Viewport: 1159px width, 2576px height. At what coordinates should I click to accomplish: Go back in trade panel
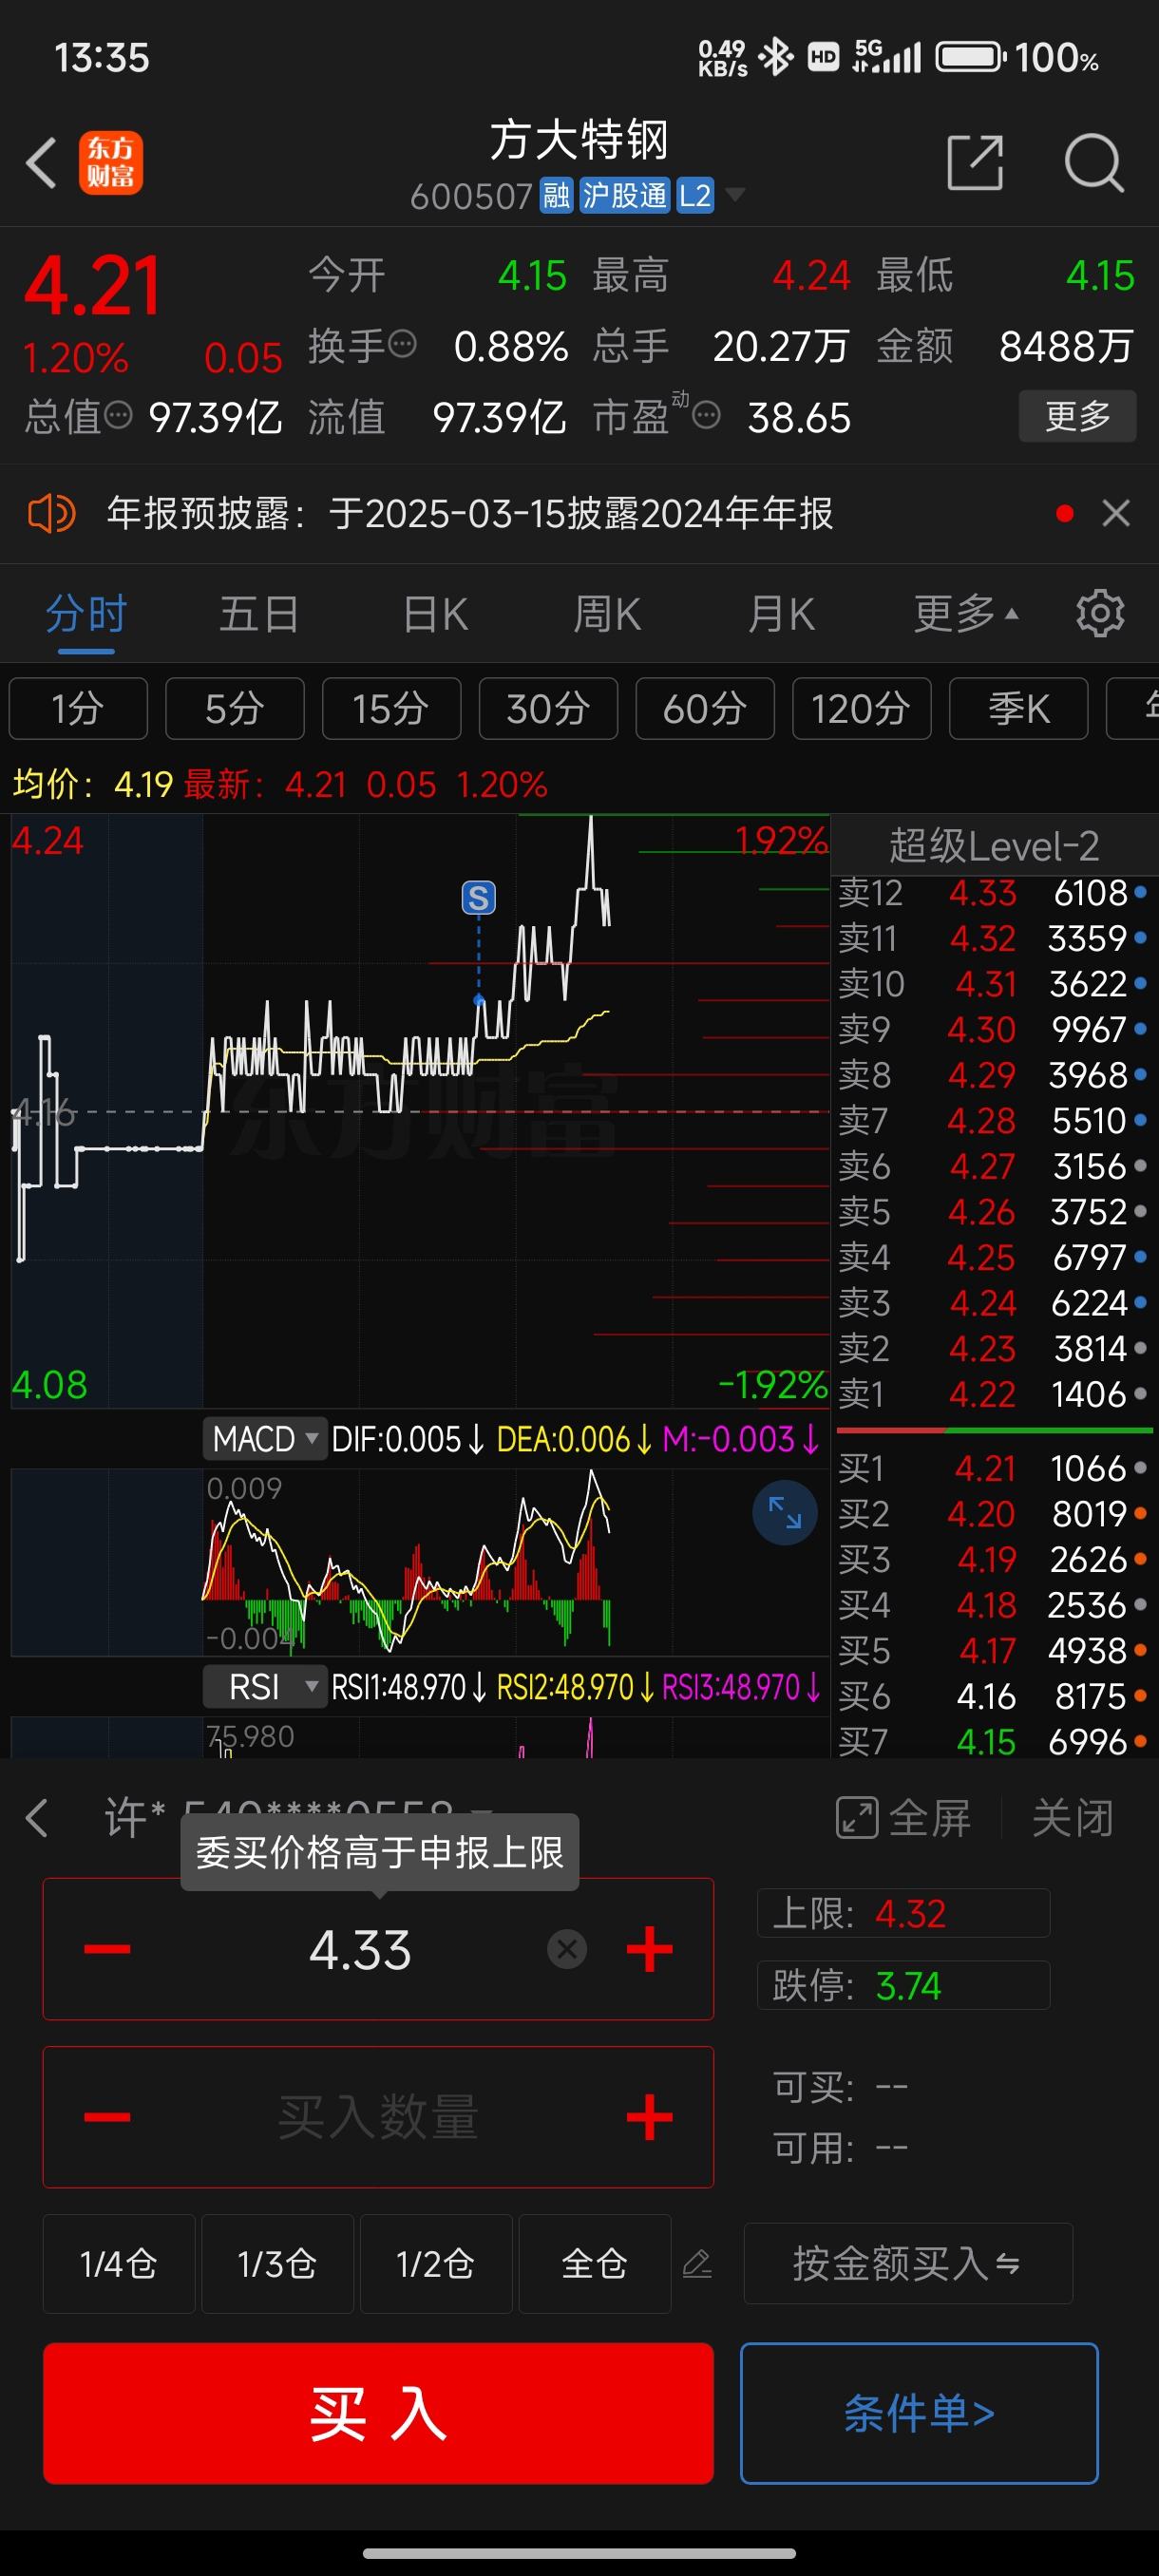click(x=38, y=1818)
